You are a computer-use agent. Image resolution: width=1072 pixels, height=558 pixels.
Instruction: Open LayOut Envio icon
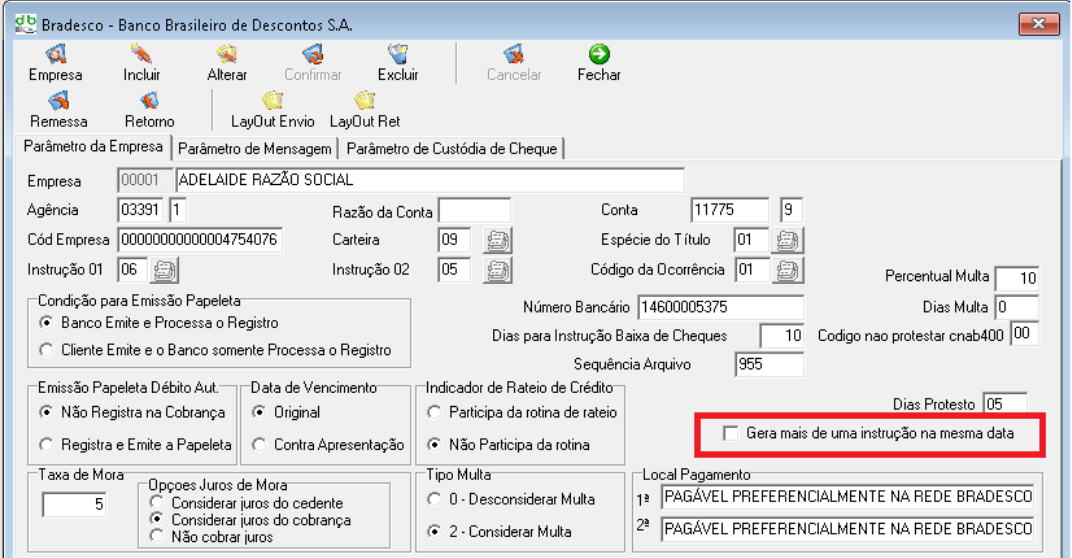tap(272, 101)
